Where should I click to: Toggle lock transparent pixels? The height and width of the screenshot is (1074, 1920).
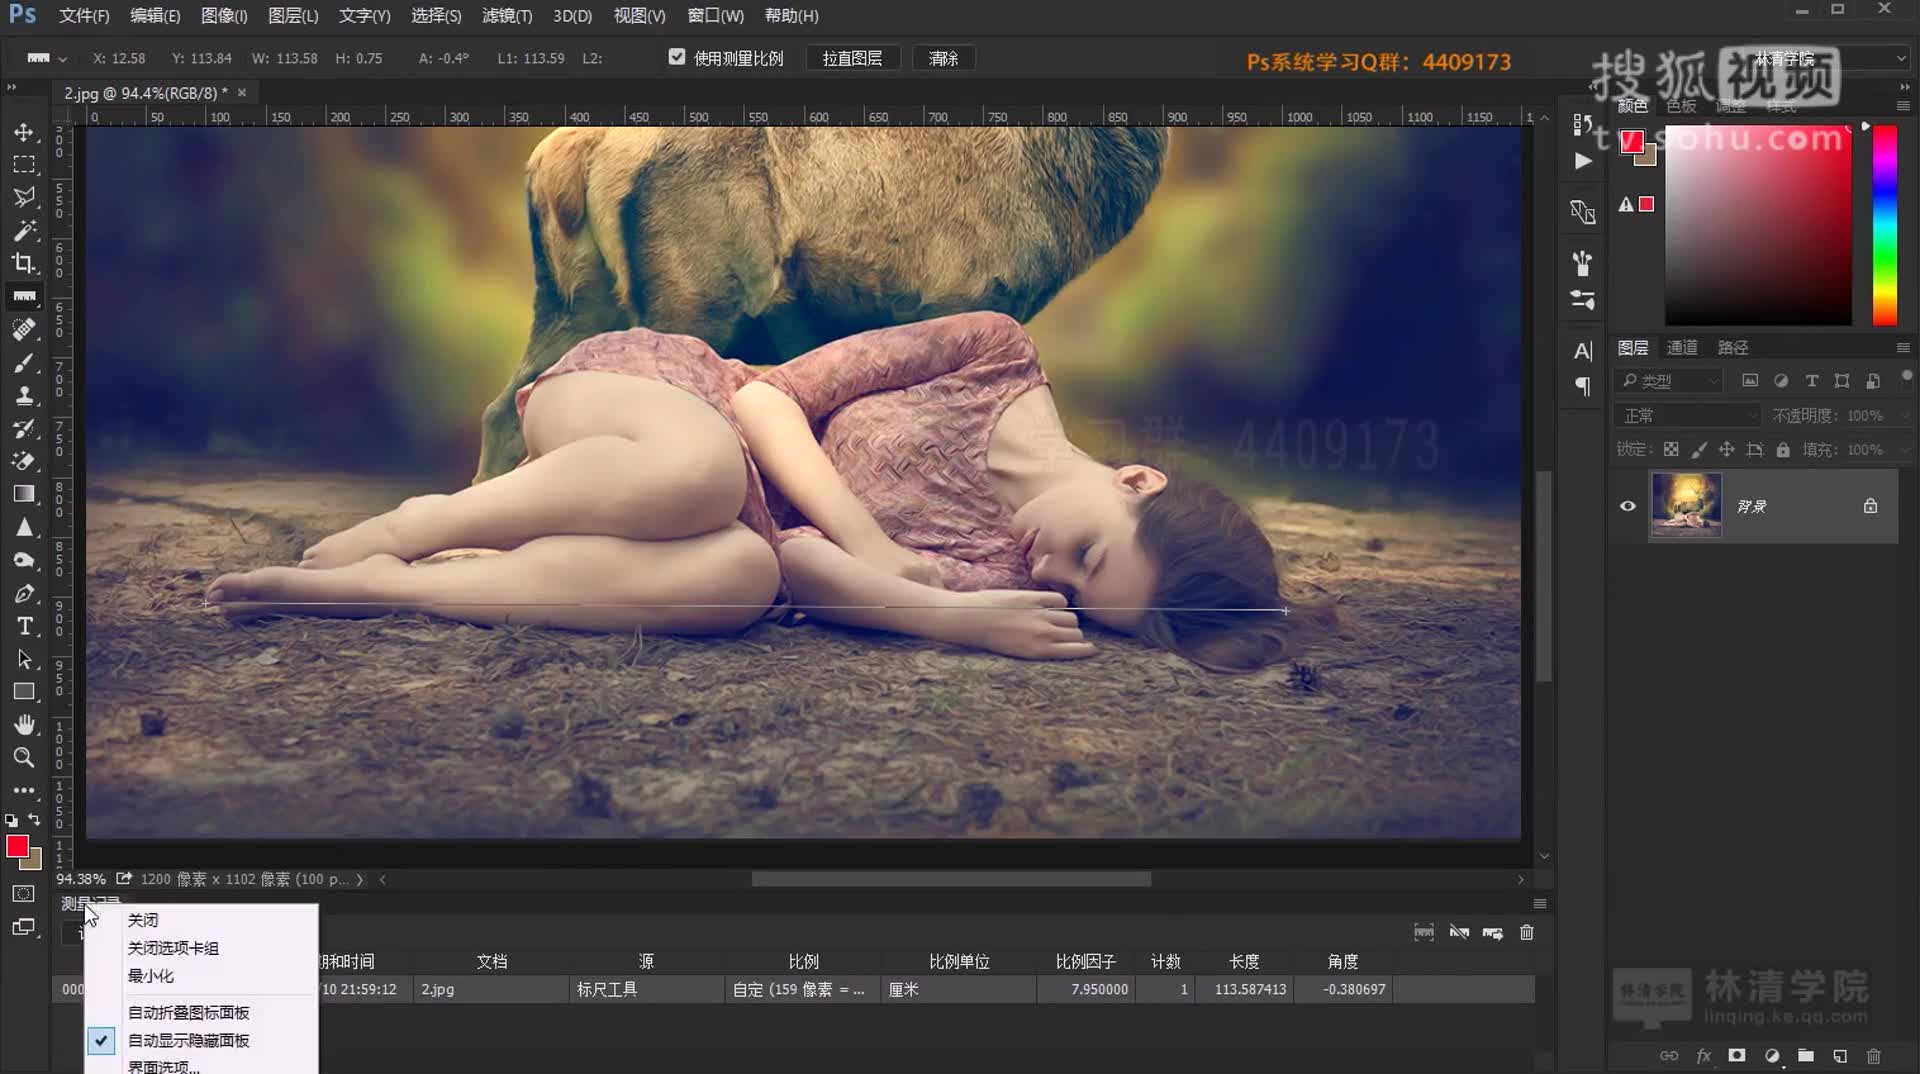click(x=1671, y=450)
